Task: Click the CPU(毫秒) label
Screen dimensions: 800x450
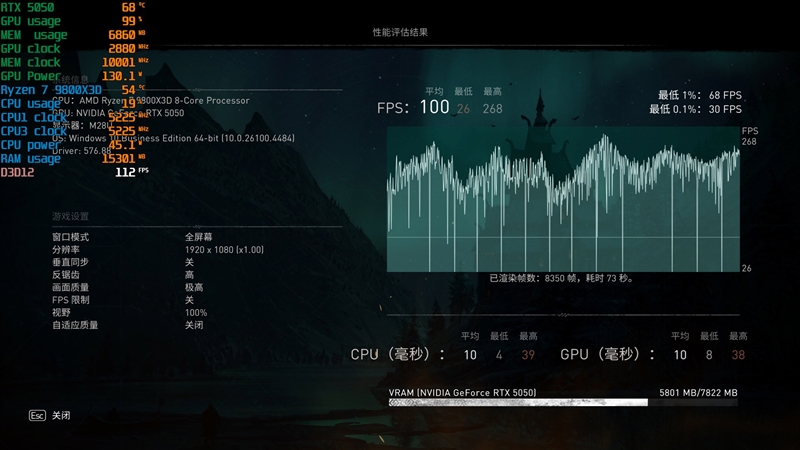Action: pos(397,354)
